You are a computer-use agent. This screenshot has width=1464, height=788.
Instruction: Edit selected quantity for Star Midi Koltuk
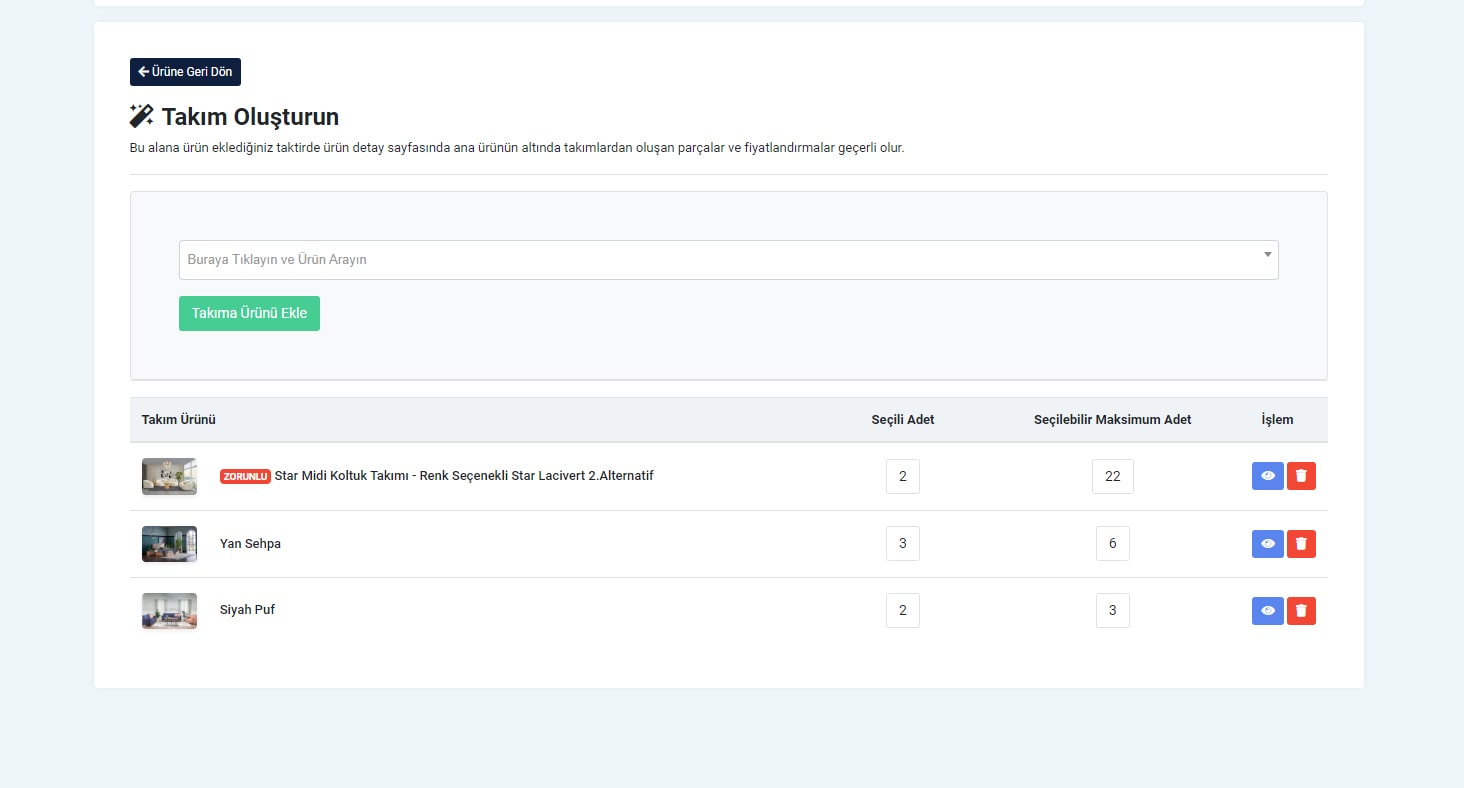[x=902, y=477]
